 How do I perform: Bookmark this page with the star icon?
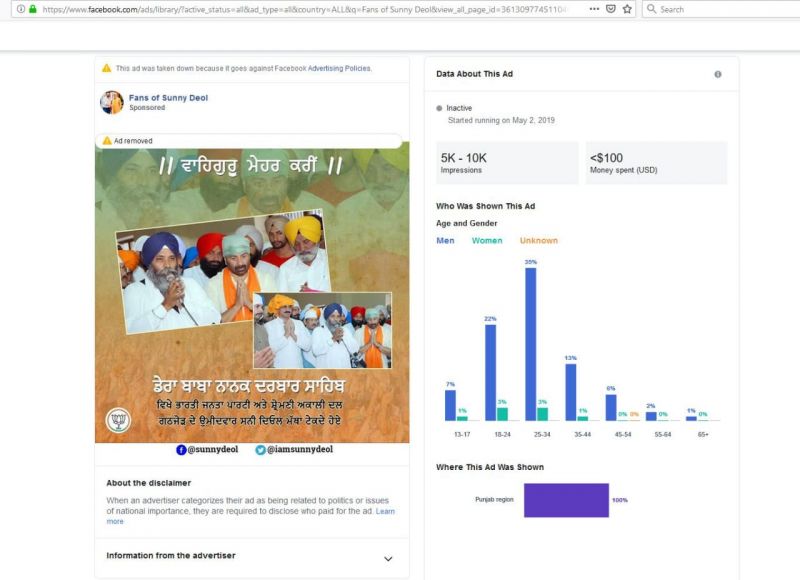coord(627,9)
